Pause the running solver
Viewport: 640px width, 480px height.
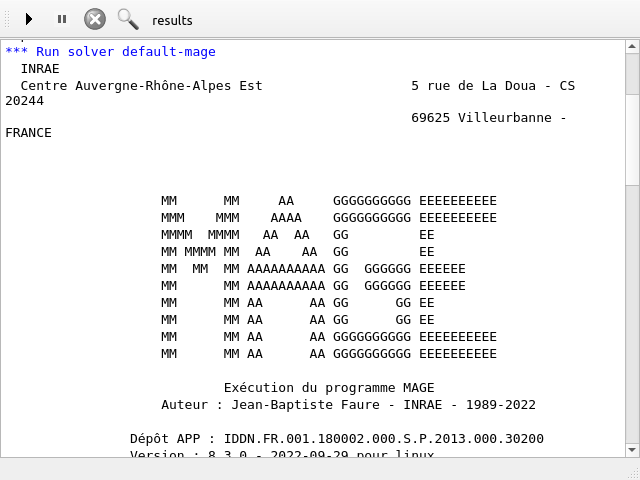[x=62, y=19]
